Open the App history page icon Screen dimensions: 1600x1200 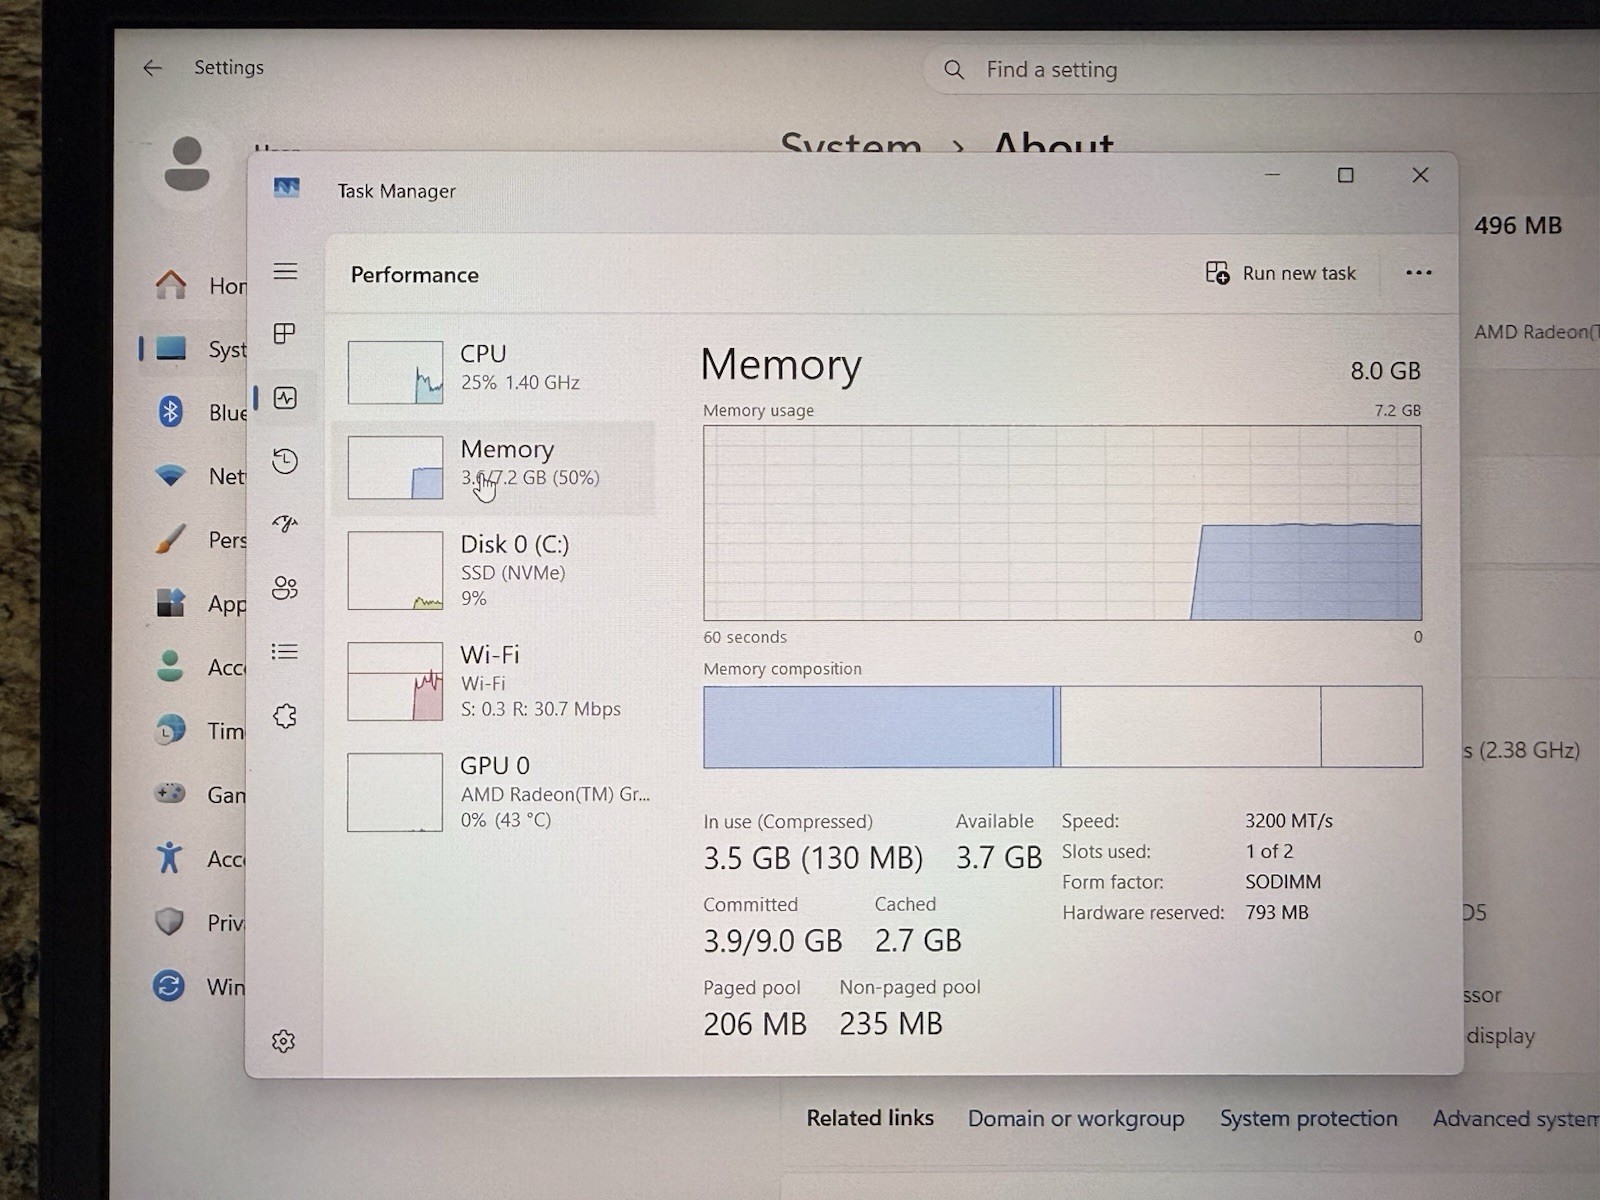tap(285, 461)
